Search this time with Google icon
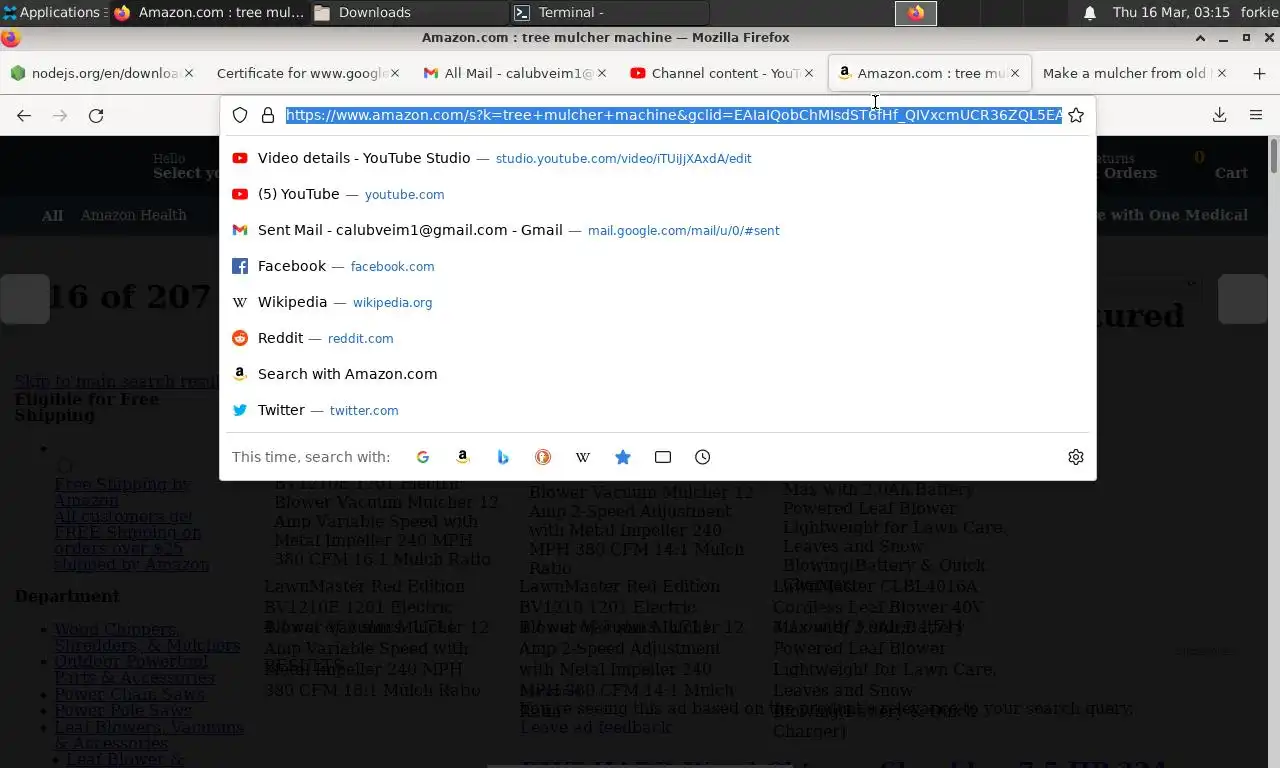Screen dimensions: 1280x768 423,457
